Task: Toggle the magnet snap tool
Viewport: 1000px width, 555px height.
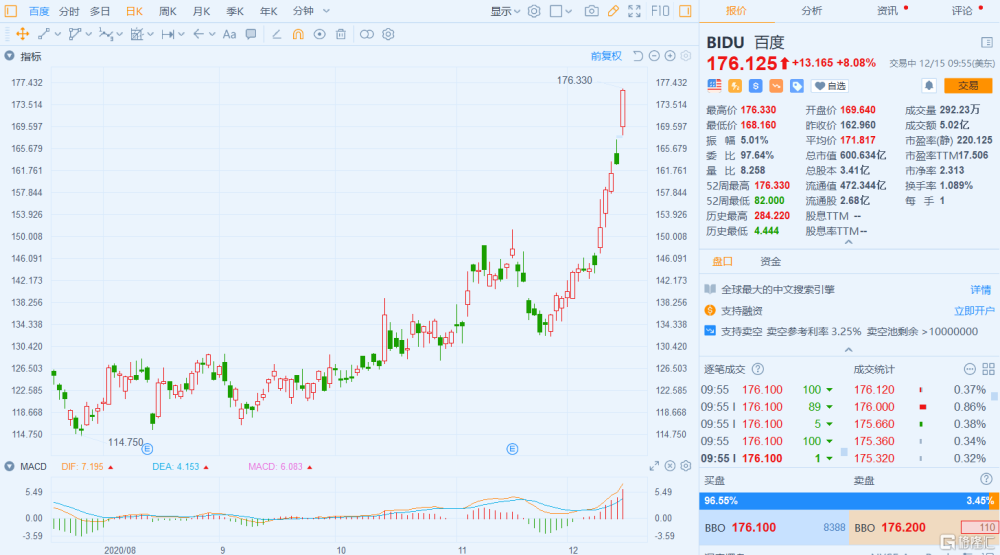Action: [x=298, y=34]
